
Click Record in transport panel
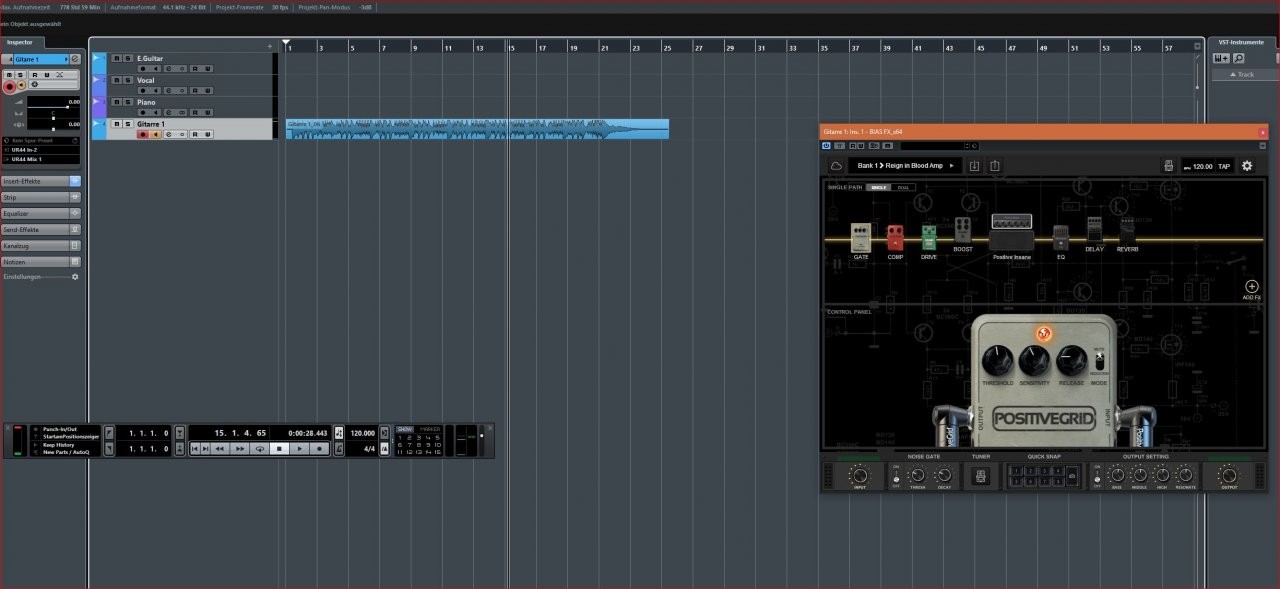[319, 448]
